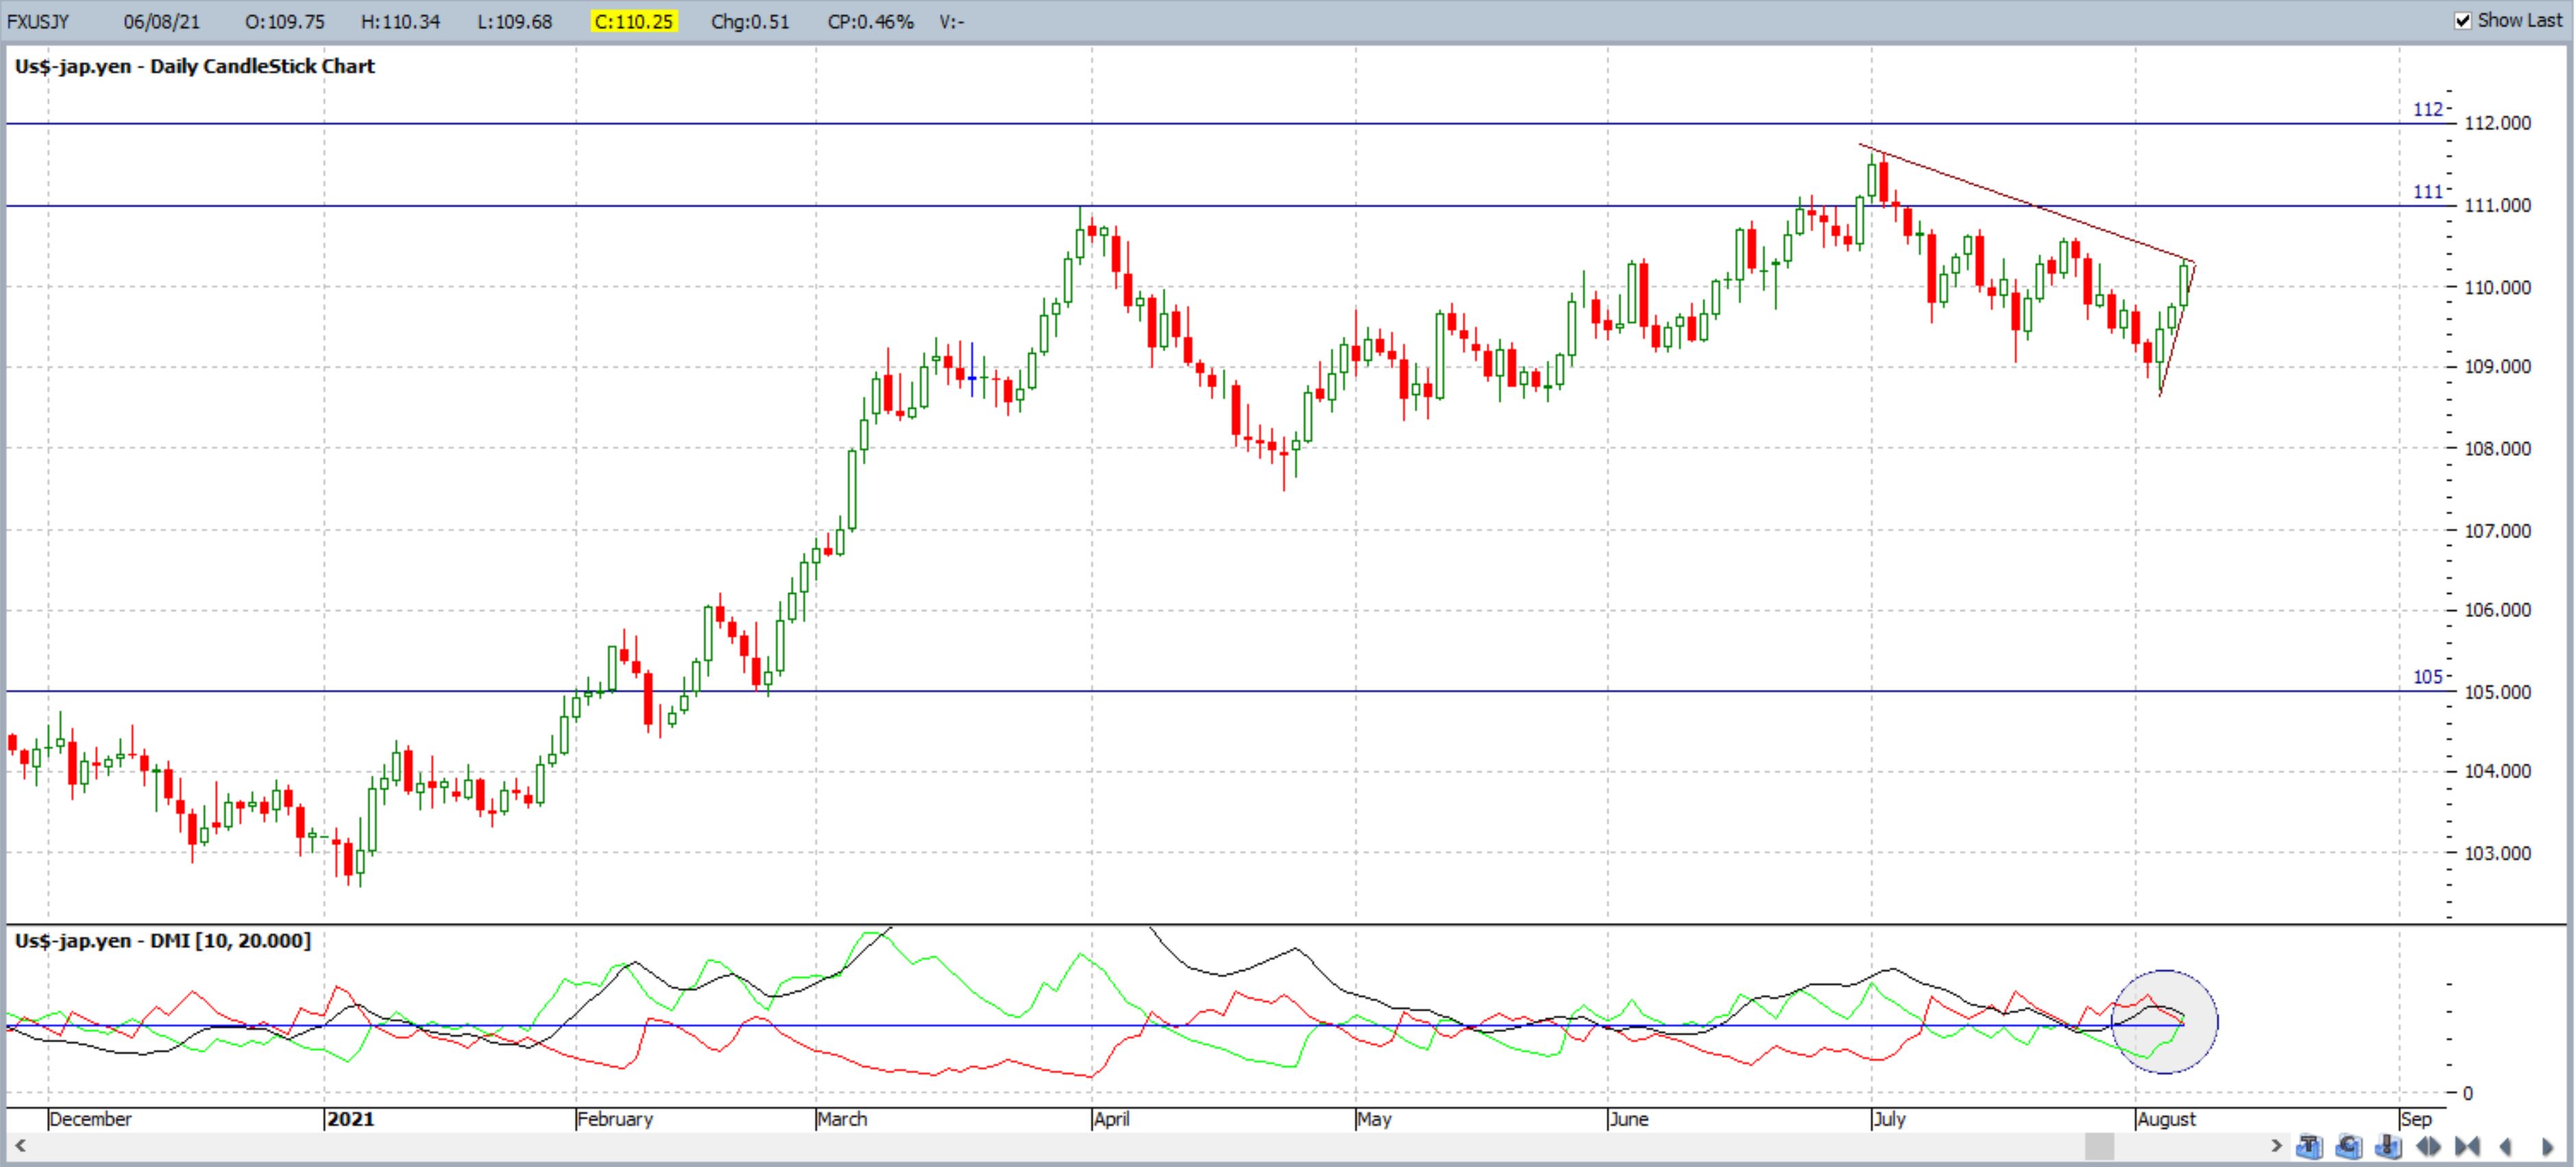Click the scrollbar left chevron

tap(20, 1145)
